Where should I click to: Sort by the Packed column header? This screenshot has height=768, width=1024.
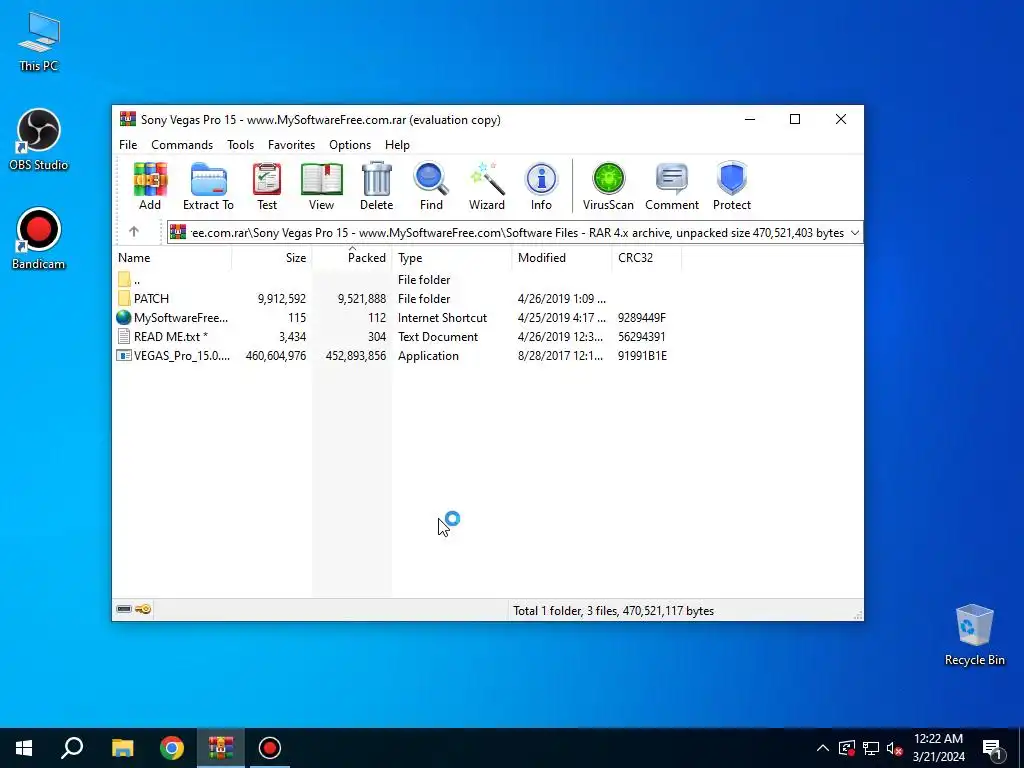pos(352,258)
